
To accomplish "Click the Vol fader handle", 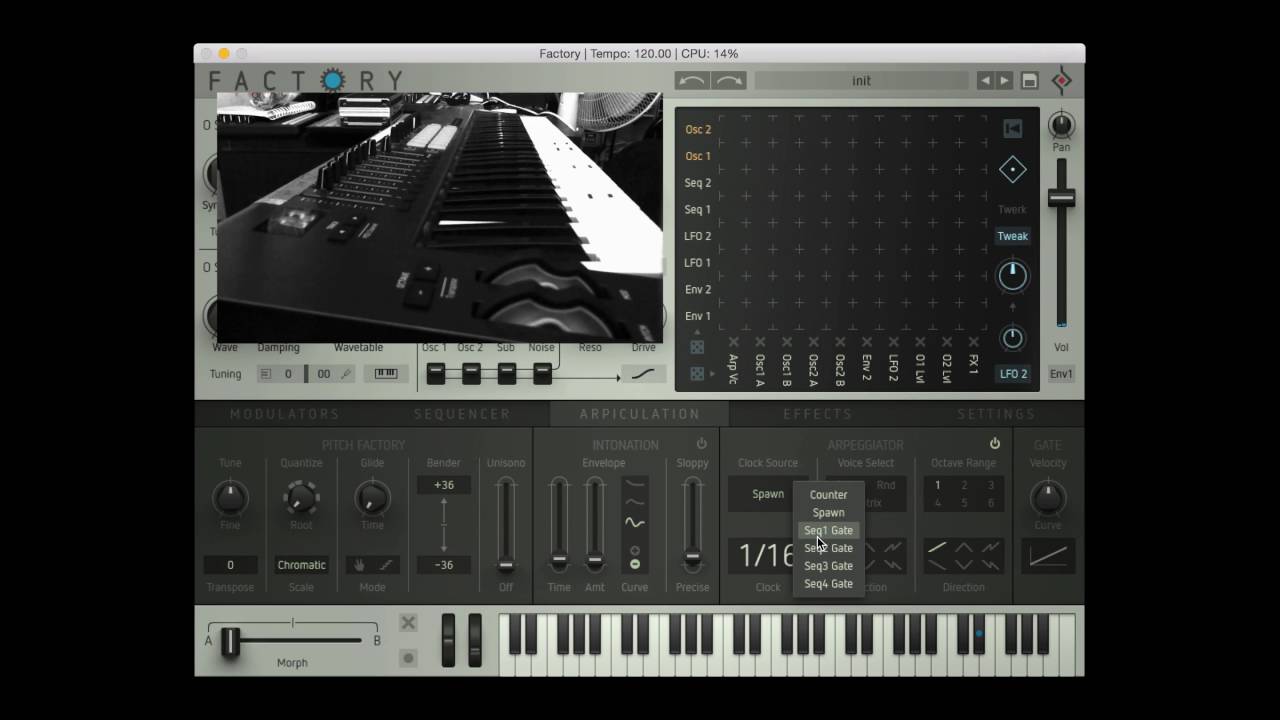I will point(1061,198).
